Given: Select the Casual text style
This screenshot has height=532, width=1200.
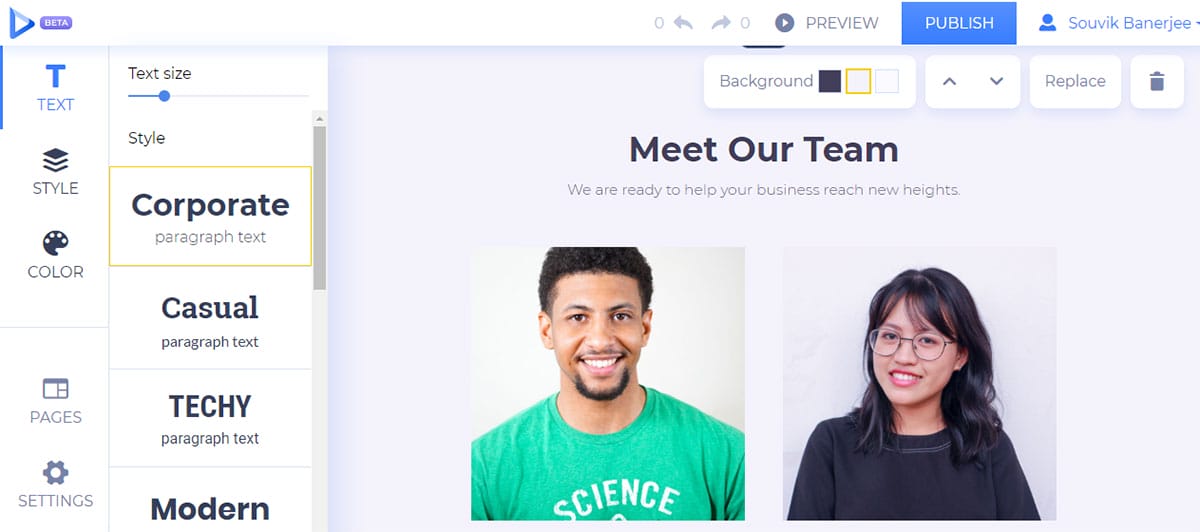Looking at the screenshot, I should (x=210, y=319).
